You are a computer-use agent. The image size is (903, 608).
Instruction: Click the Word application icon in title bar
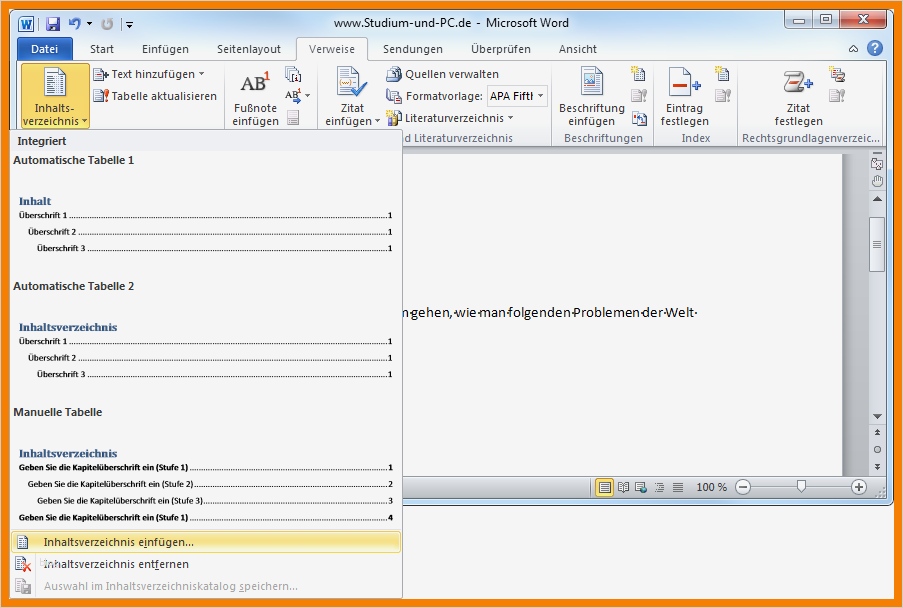[x=26, y=24]
